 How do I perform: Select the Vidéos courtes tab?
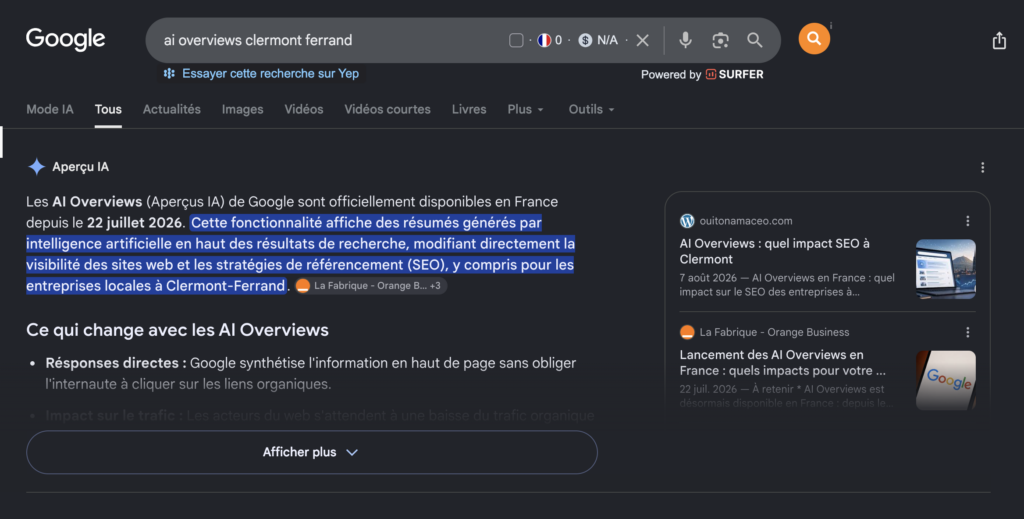tap(387, 110)
